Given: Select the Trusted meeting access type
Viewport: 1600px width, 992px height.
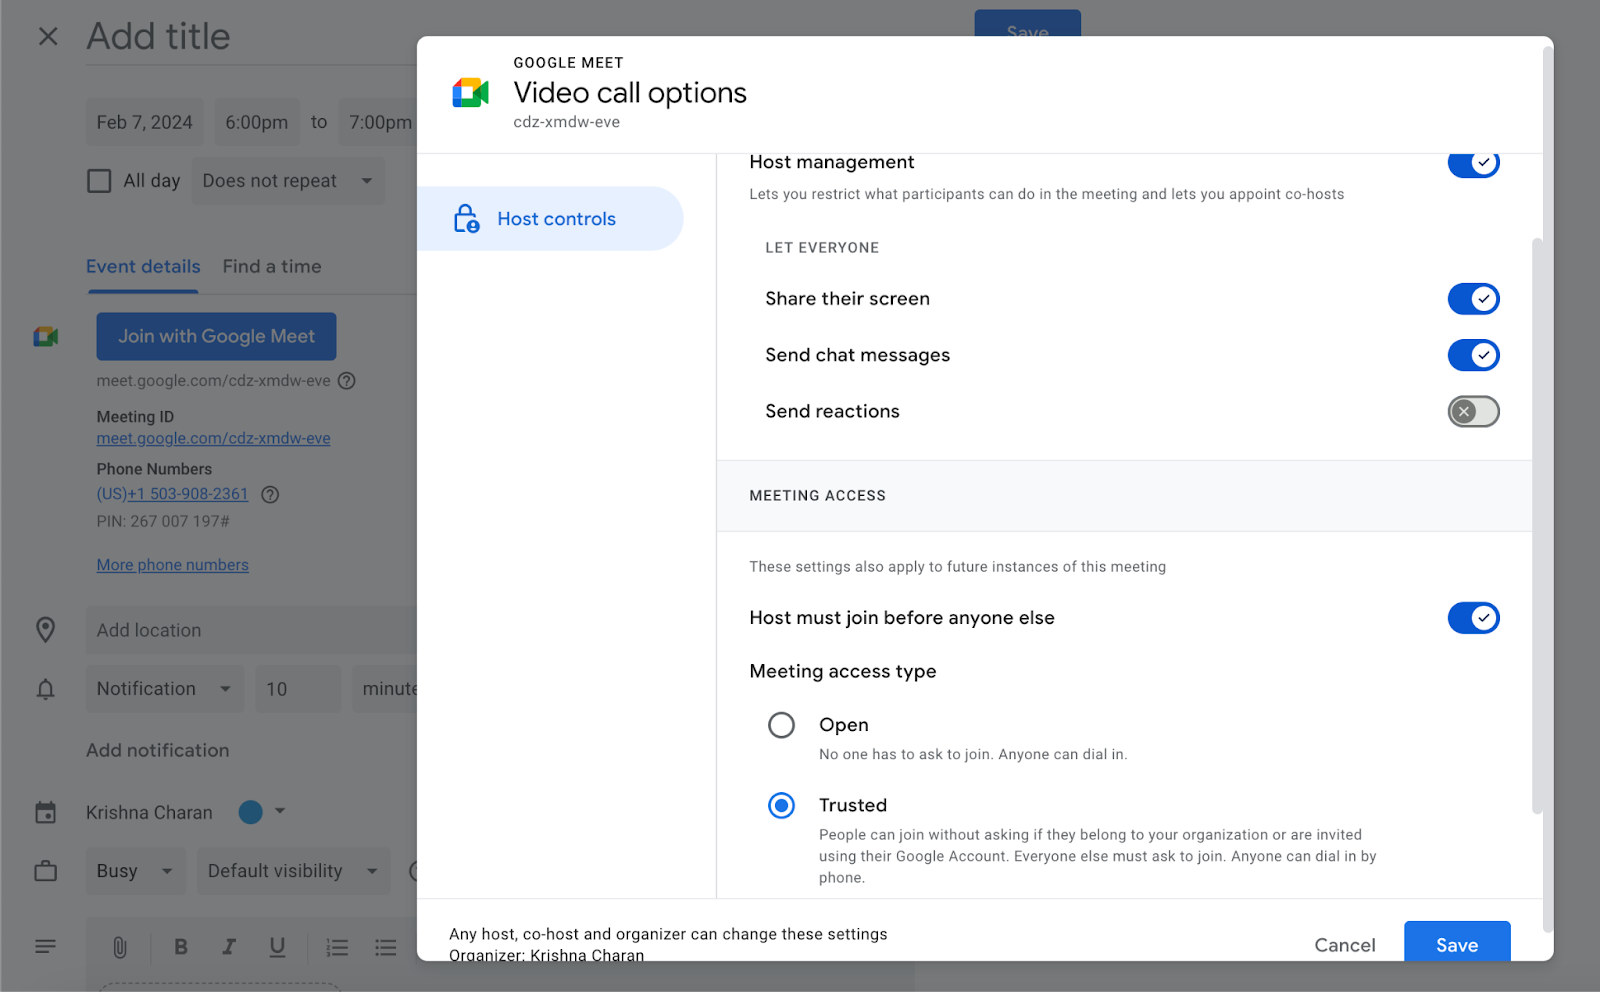Looking at the screenshot, I should [781, 805].
